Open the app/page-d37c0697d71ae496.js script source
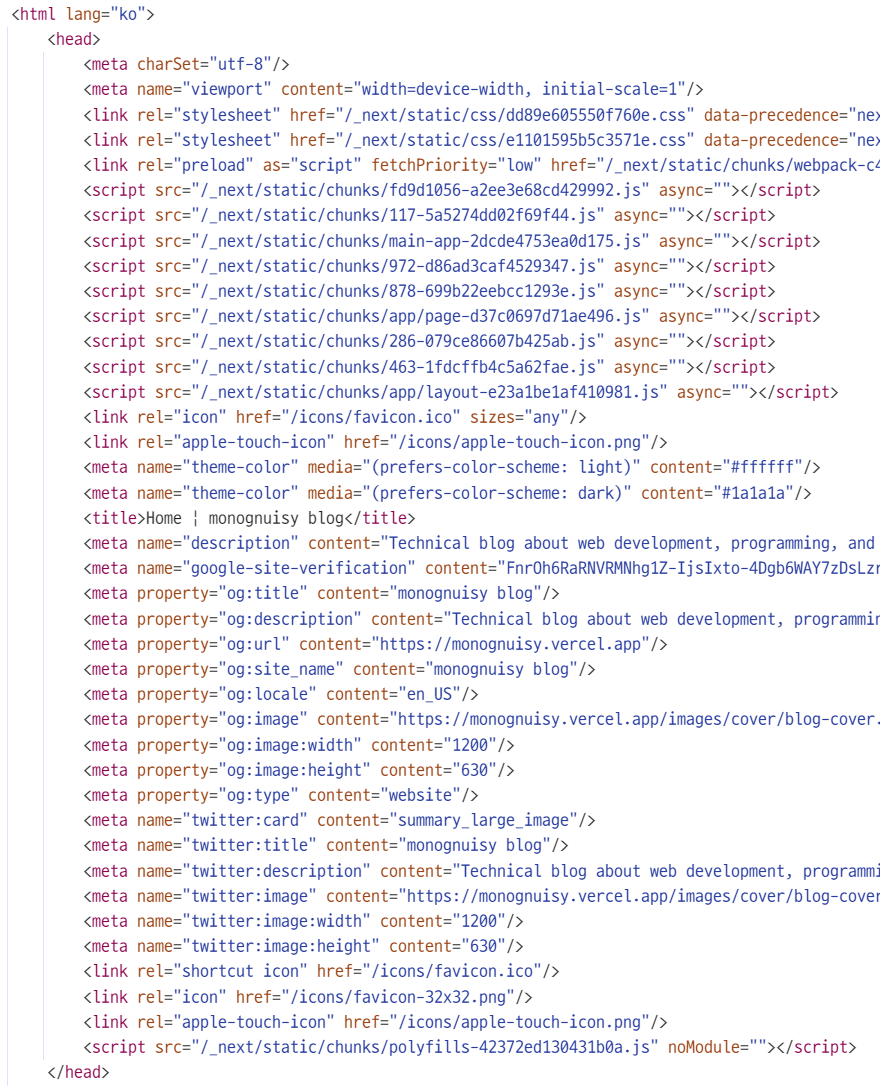 coord(402,316)
